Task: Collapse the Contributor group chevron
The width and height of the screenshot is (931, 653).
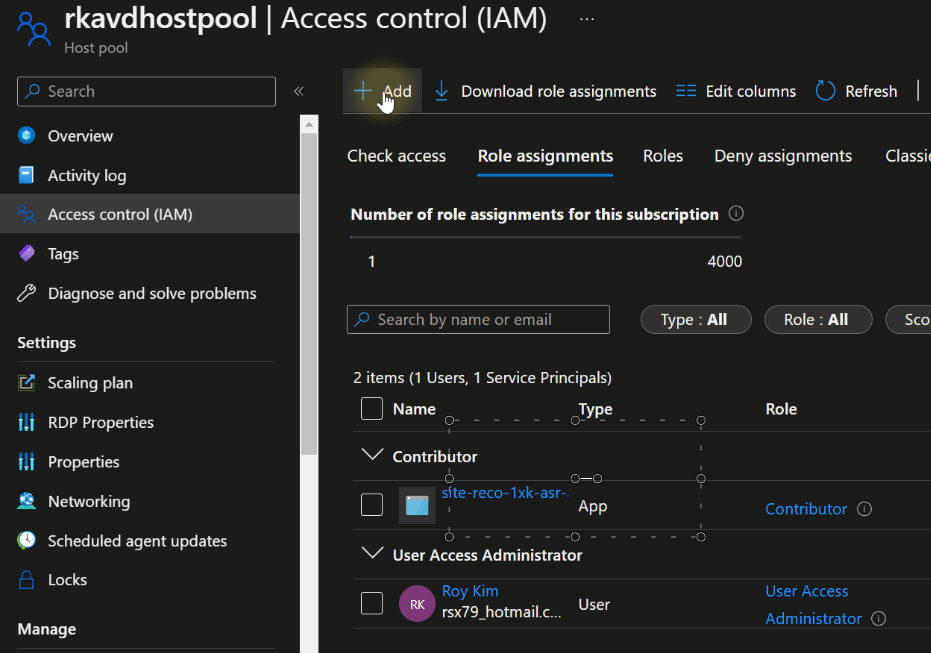Action: (372, 456)
